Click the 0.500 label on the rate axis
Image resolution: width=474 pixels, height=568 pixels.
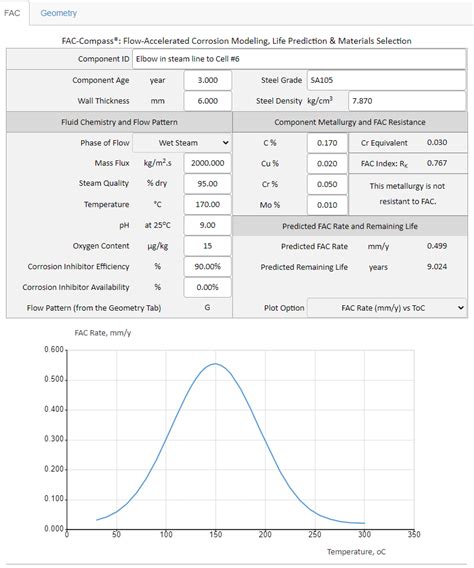tap(54, 379)
